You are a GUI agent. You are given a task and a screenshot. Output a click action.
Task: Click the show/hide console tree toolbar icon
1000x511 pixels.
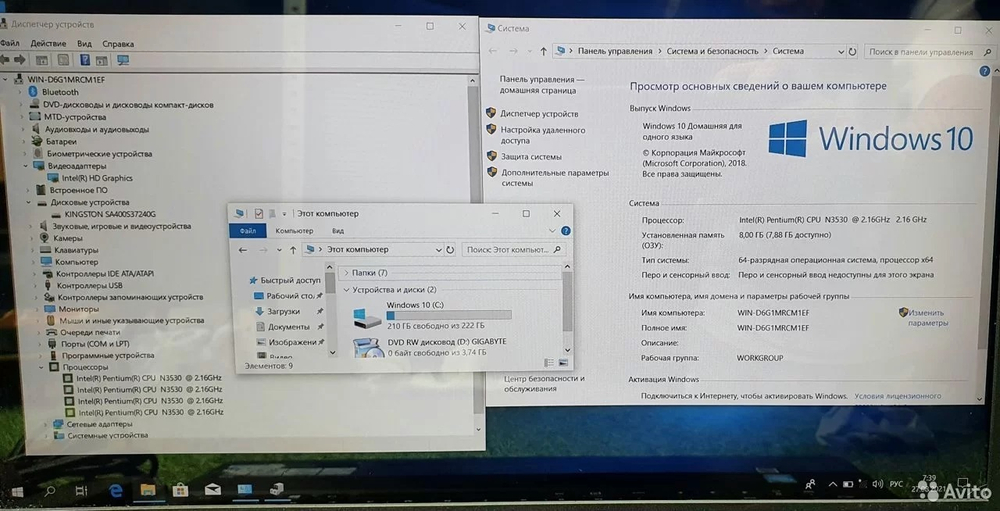tap(41, 60)
